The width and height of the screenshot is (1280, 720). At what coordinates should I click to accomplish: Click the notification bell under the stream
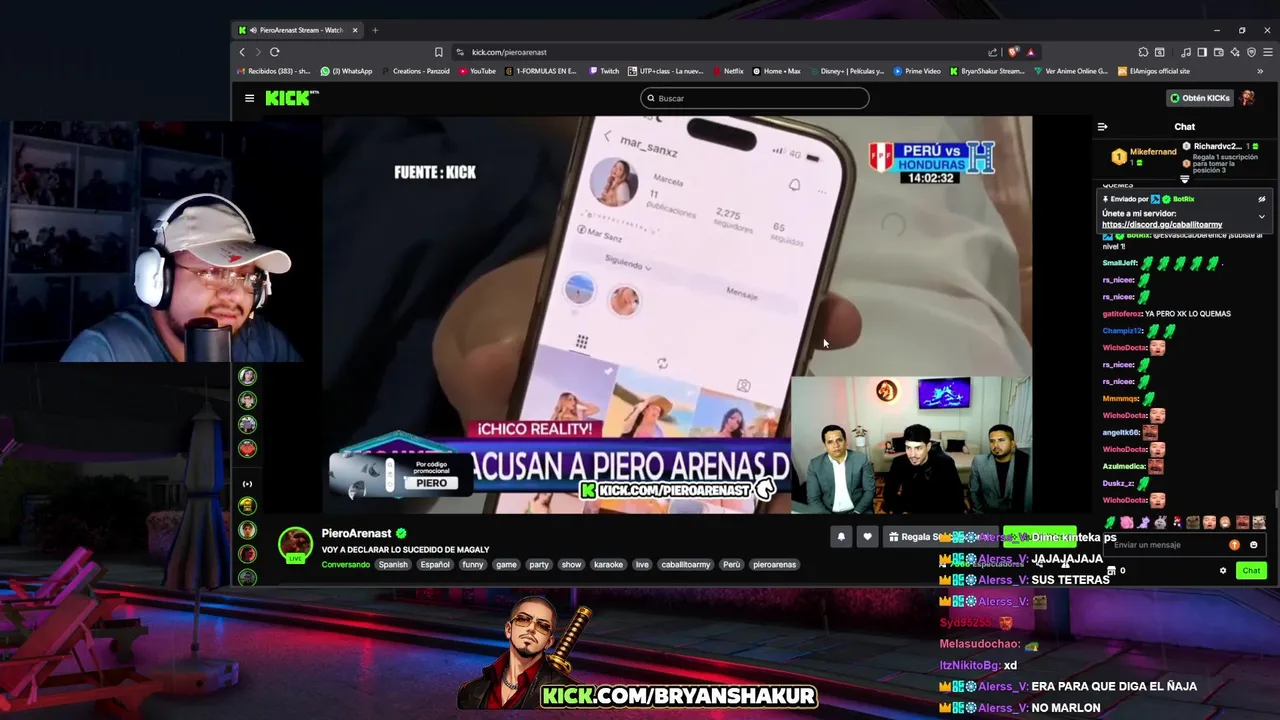841,537
